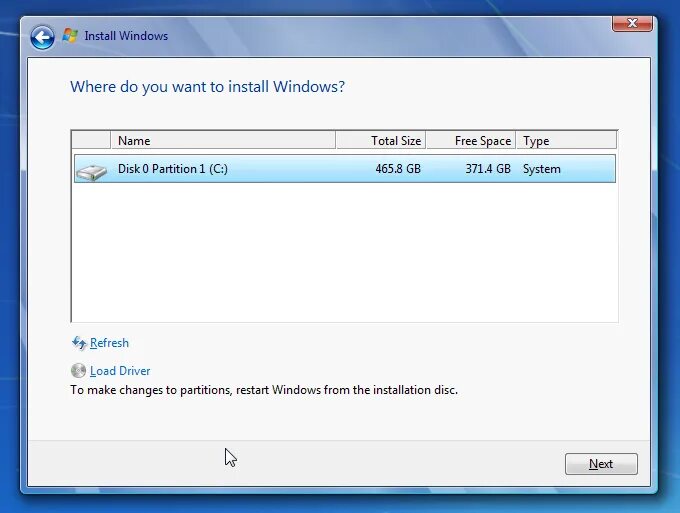Click the 465.8 GB total size value

pyautogui.click(x=398, y=169)
